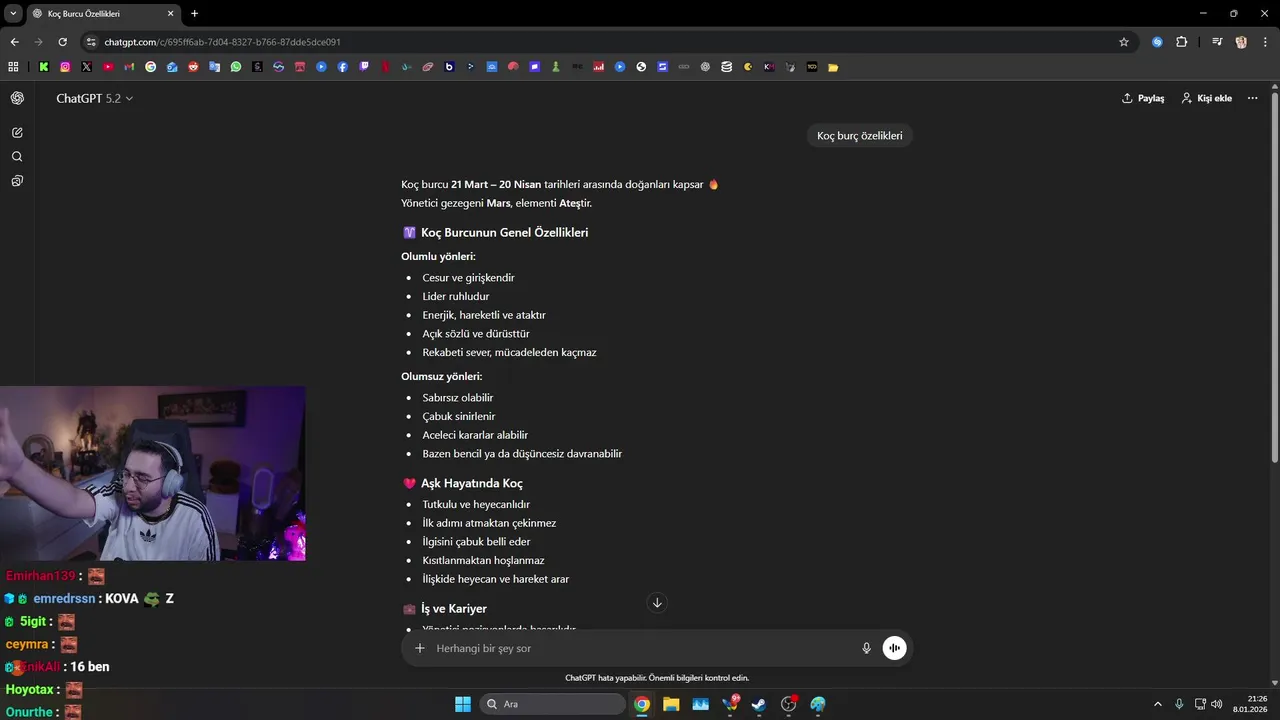This screenshot has width=1280, height=720.
Task: Click the Kişi ekle button
Action: tap(1206, 98)
